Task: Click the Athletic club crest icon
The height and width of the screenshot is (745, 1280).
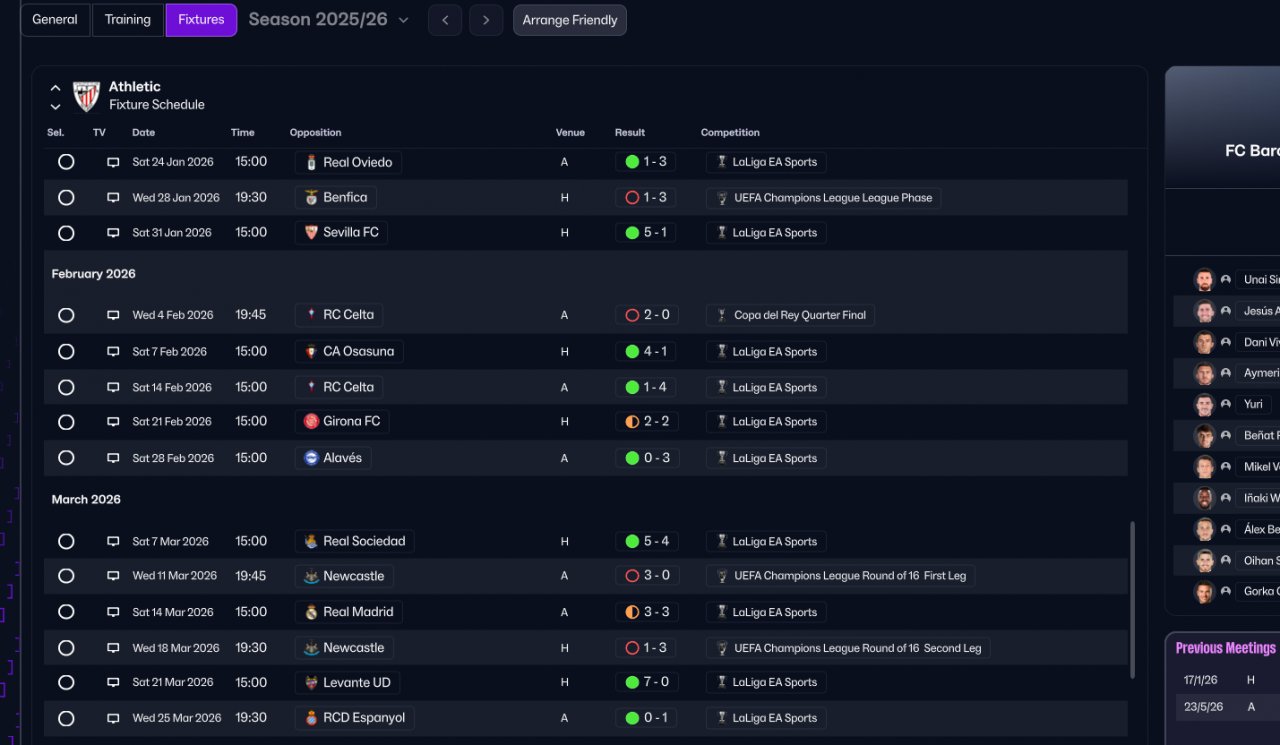Action: click(87, 96)
